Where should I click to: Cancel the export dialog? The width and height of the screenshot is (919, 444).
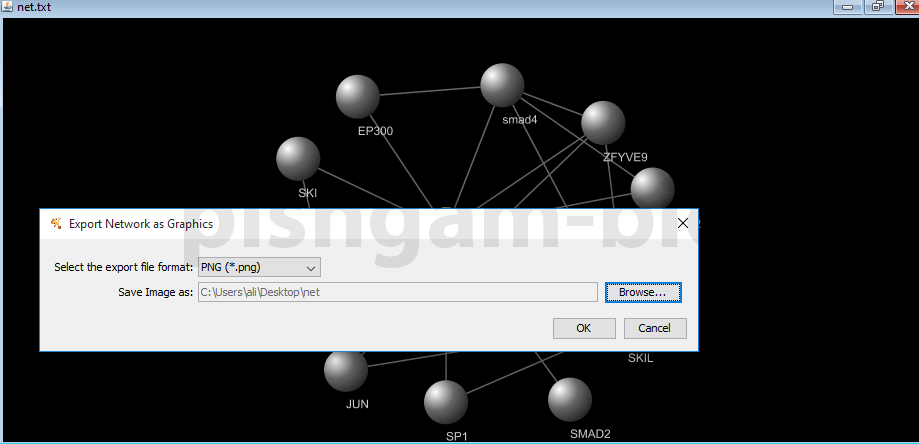[655, 328]
